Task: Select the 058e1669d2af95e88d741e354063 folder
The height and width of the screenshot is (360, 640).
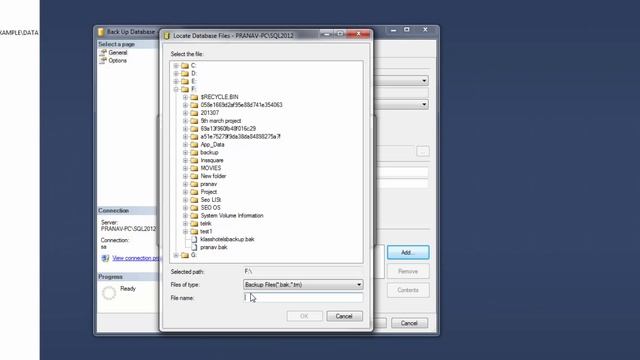Action: [x=241, y=105]
